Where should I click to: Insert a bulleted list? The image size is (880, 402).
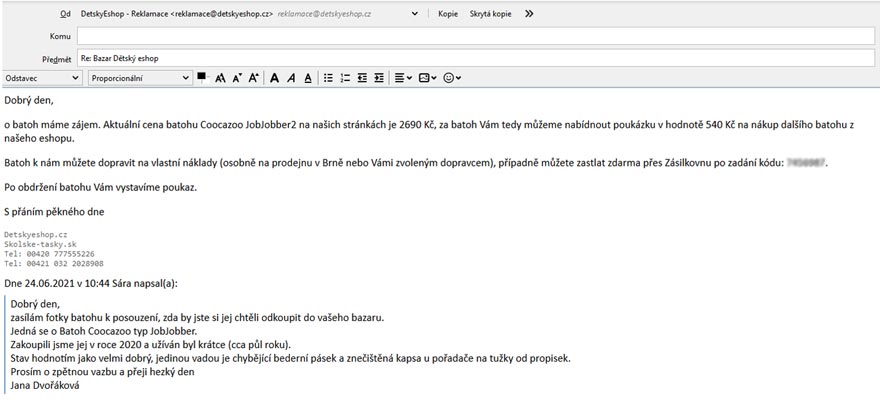pos(327,77)
